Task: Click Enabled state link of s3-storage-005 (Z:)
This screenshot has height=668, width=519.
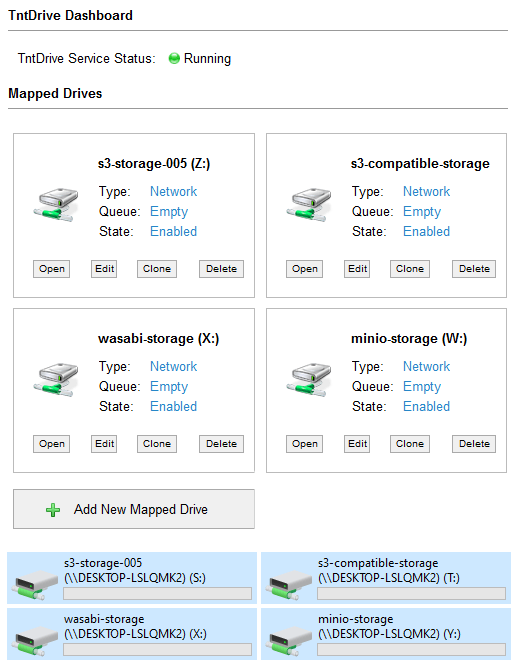Action: click(x=173, y=231)
